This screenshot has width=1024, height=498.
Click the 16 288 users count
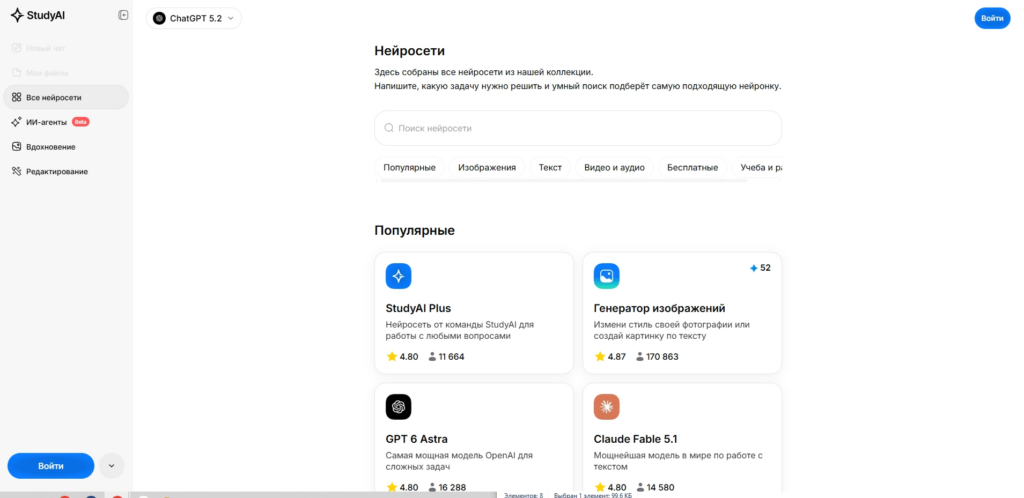point(447,488)
